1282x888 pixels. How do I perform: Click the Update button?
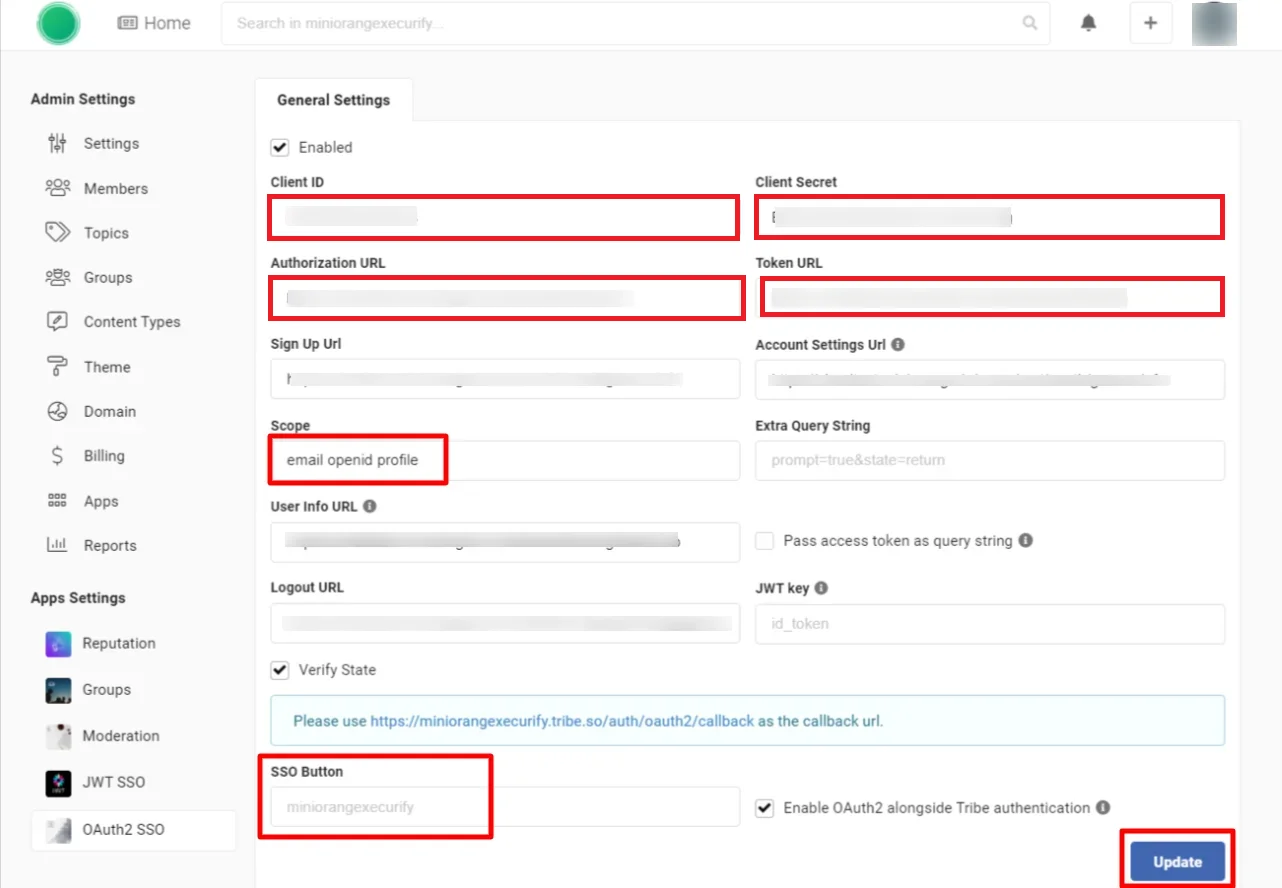(x=1177, y=861)
